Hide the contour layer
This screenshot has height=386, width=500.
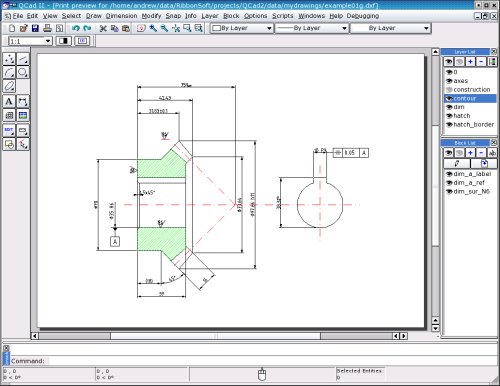(449, 98)
